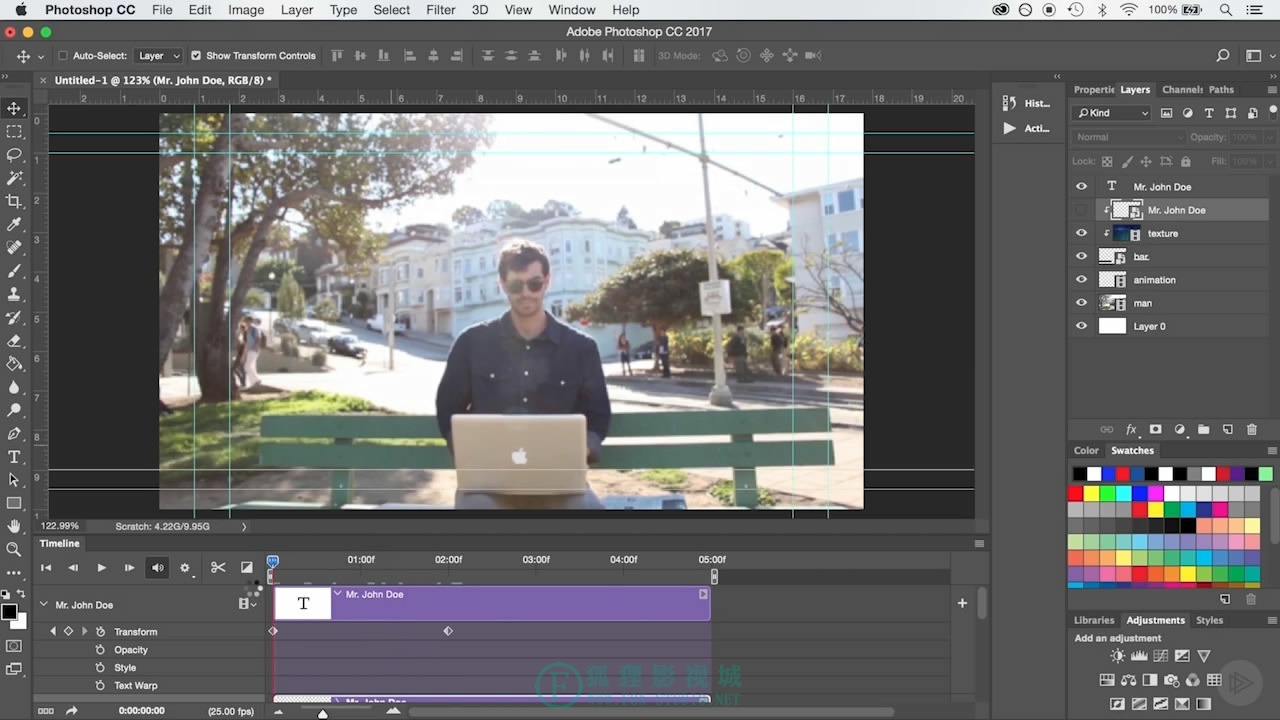Open the Mr. John Doe track filmstrip menu
1280x720 pixels.
[246, 604]
